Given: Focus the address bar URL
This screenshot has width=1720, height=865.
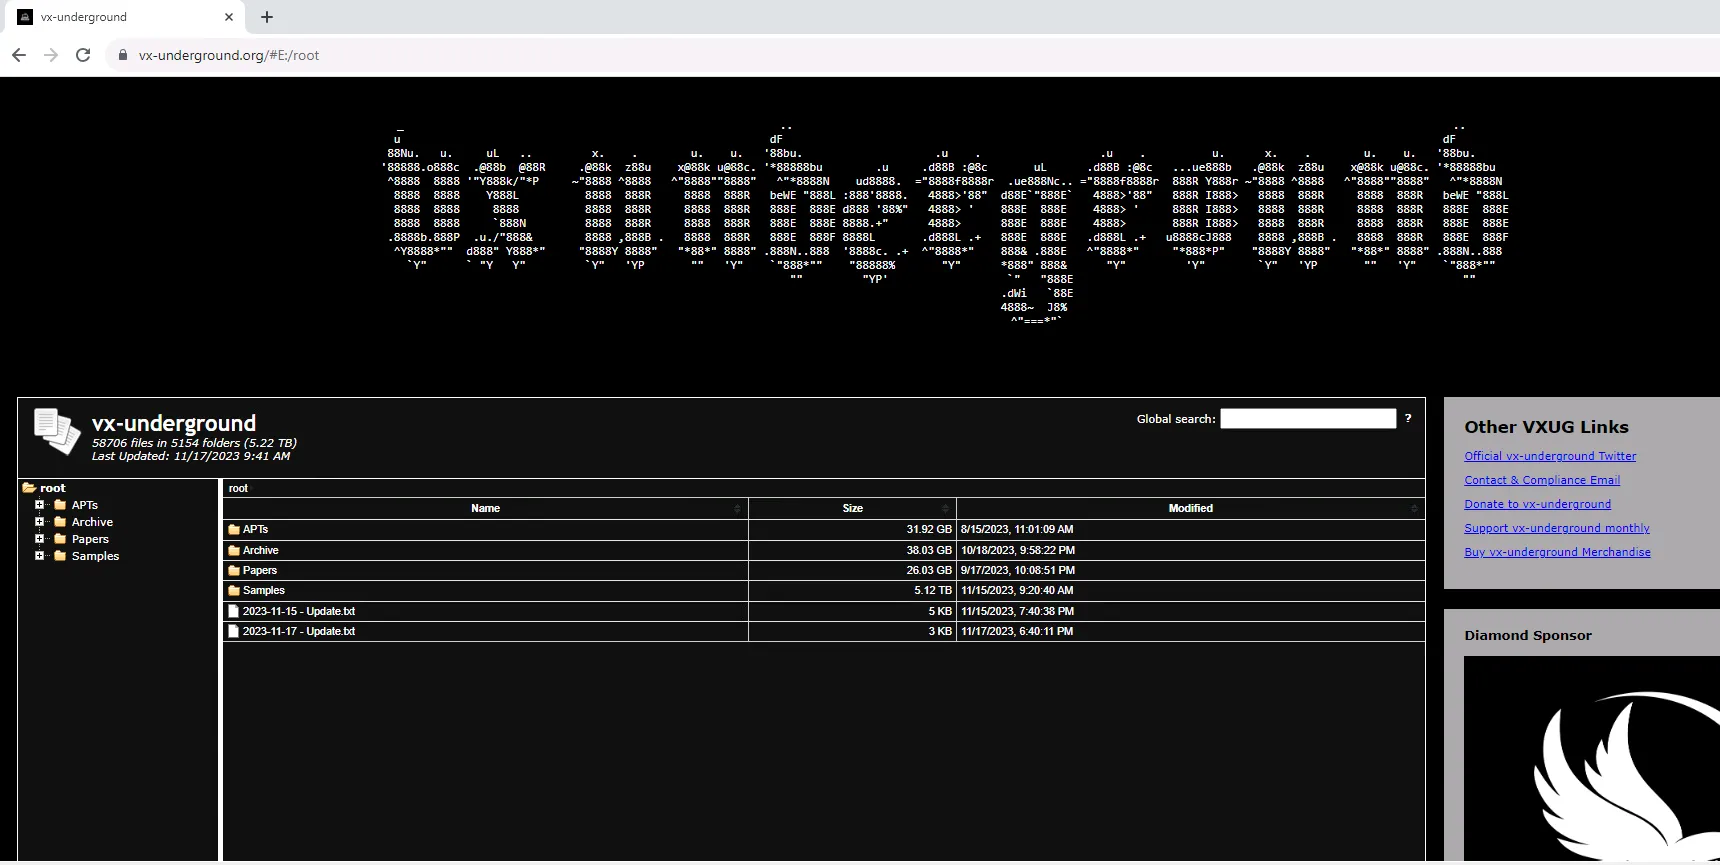Looking at the screenshot, I should (x=229, y=55).
